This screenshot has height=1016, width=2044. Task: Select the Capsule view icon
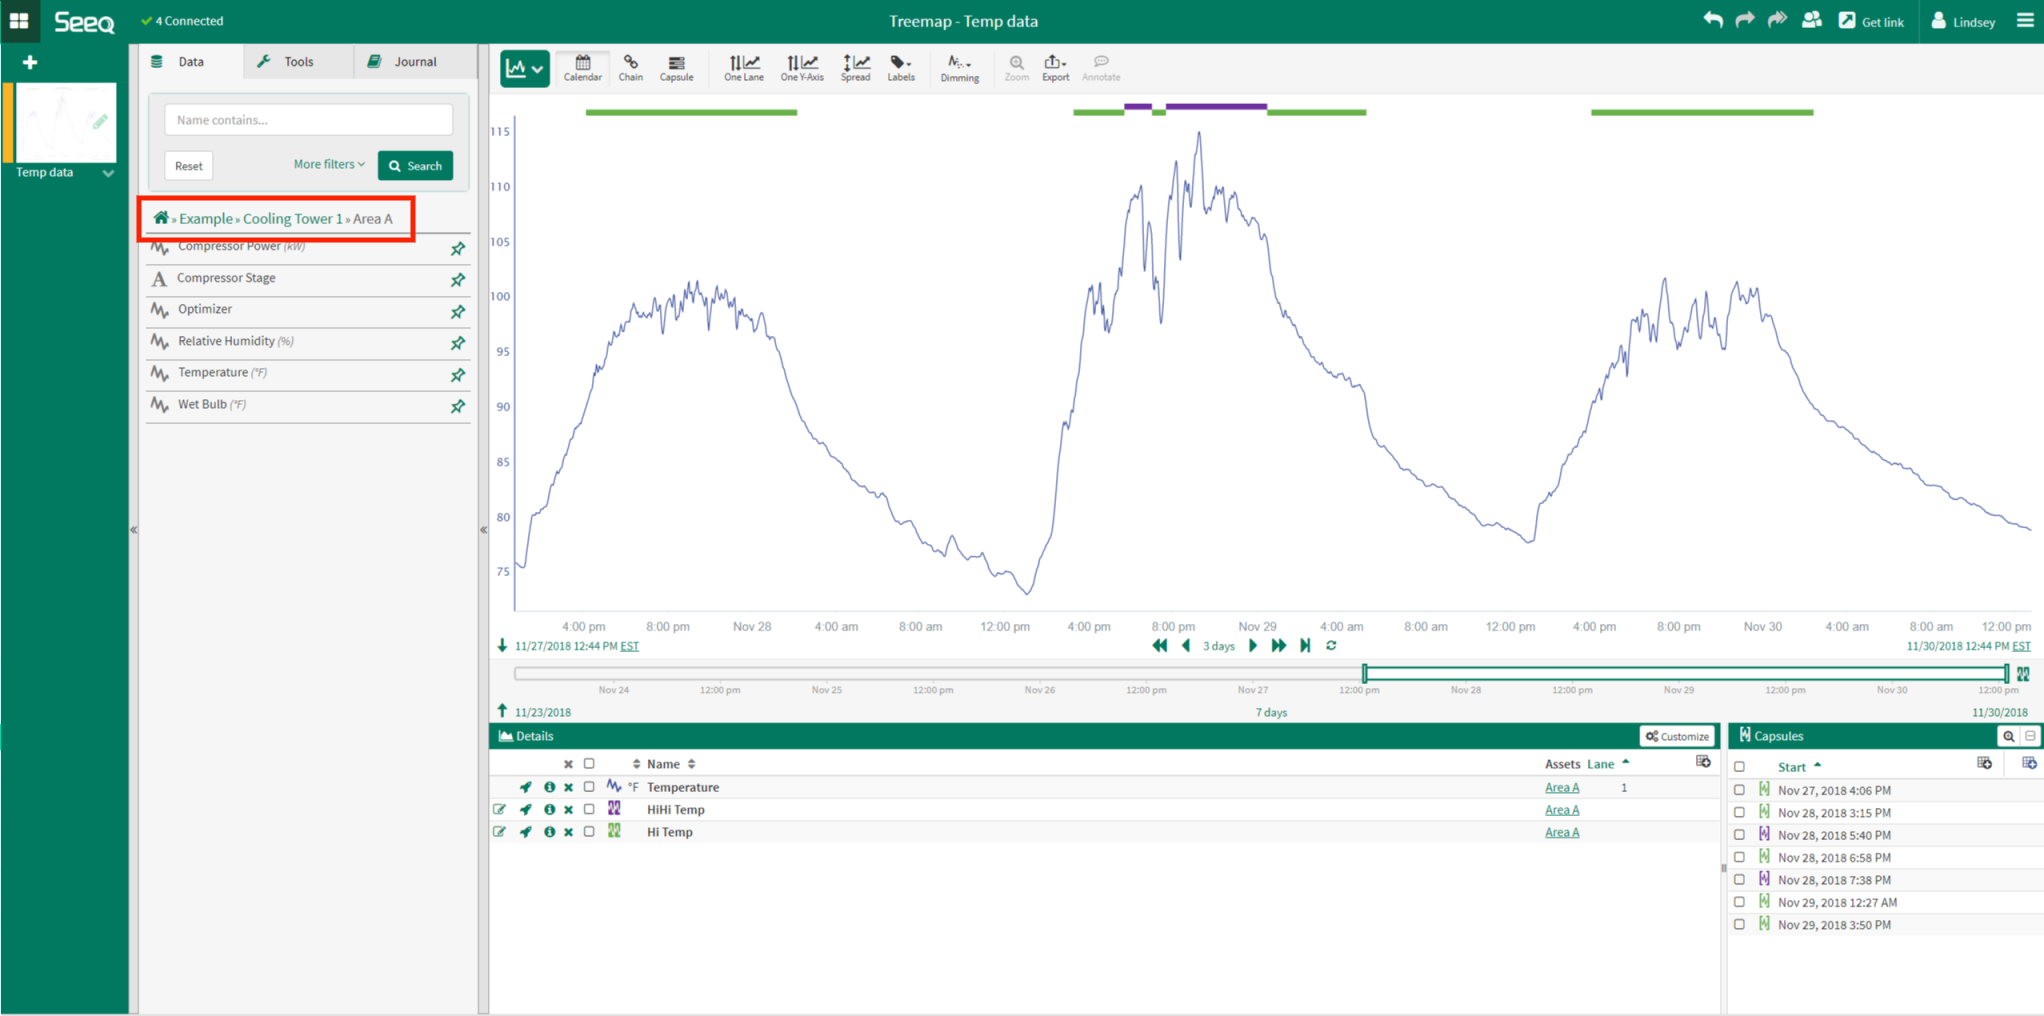[676, 67]
